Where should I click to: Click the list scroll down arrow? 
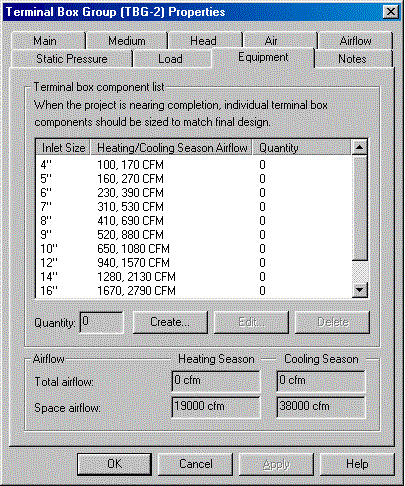pos(360,290)
